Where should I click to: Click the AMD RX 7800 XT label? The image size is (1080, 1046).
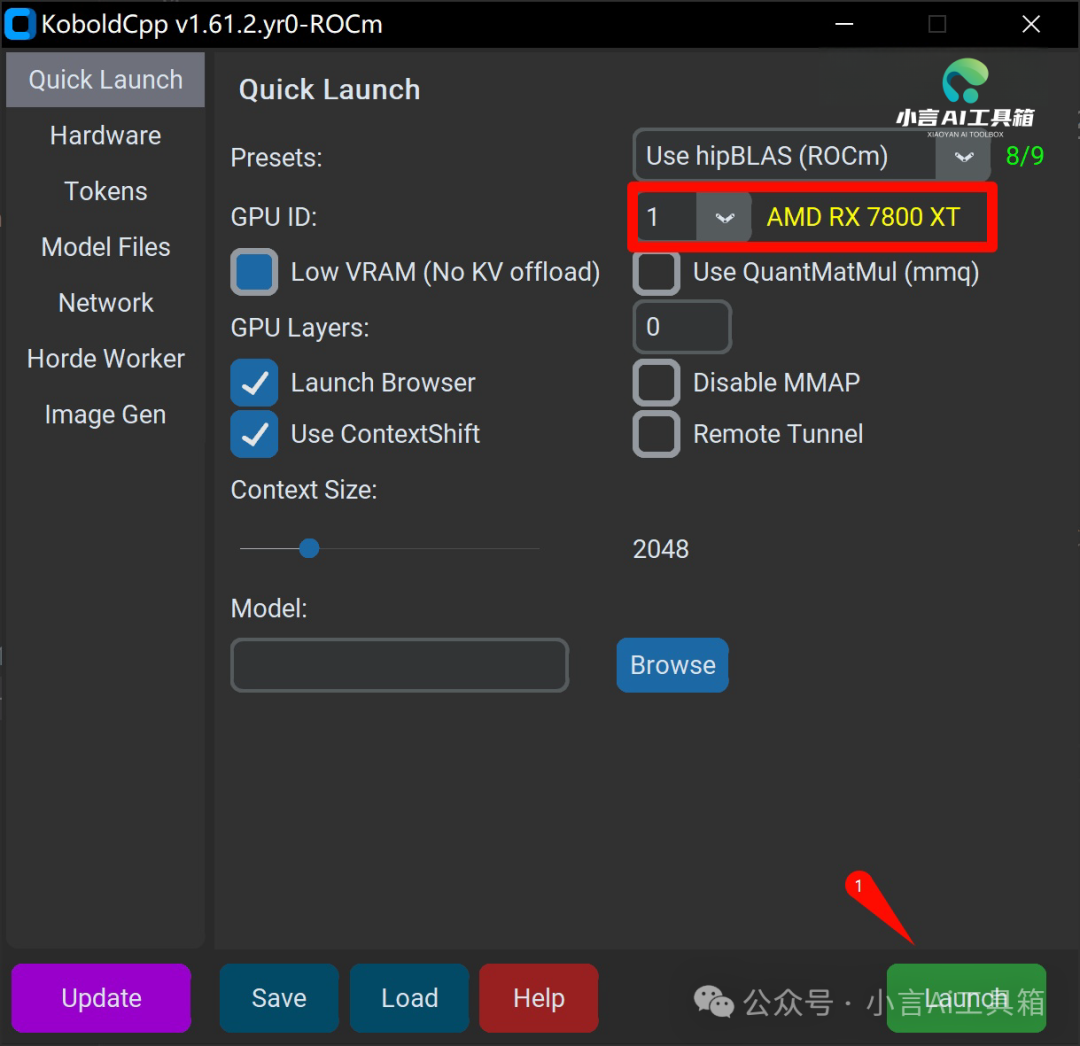863,218
